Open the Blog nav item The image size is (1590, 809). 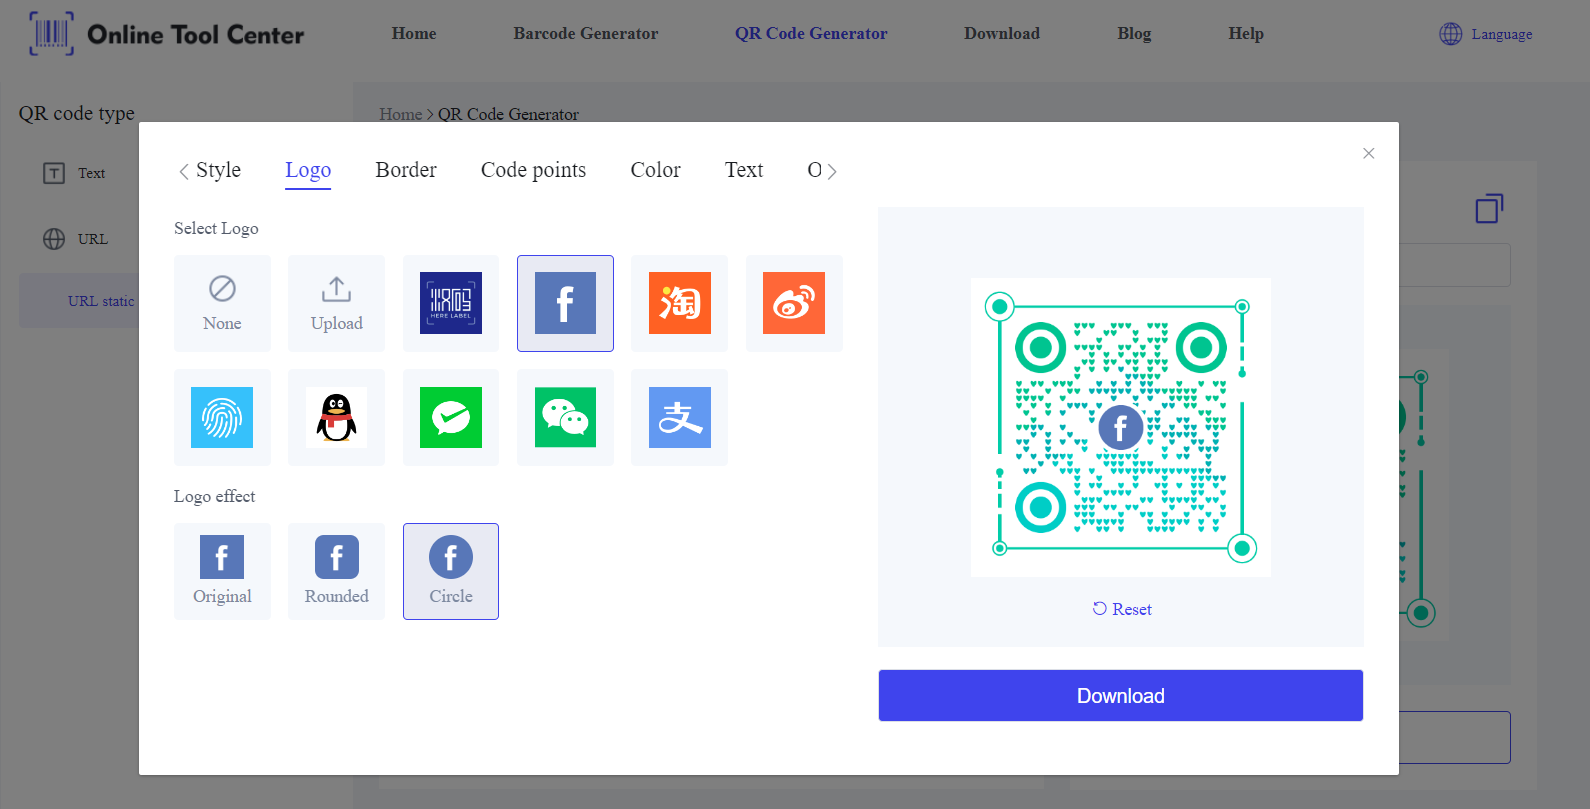click(1134, 33)
